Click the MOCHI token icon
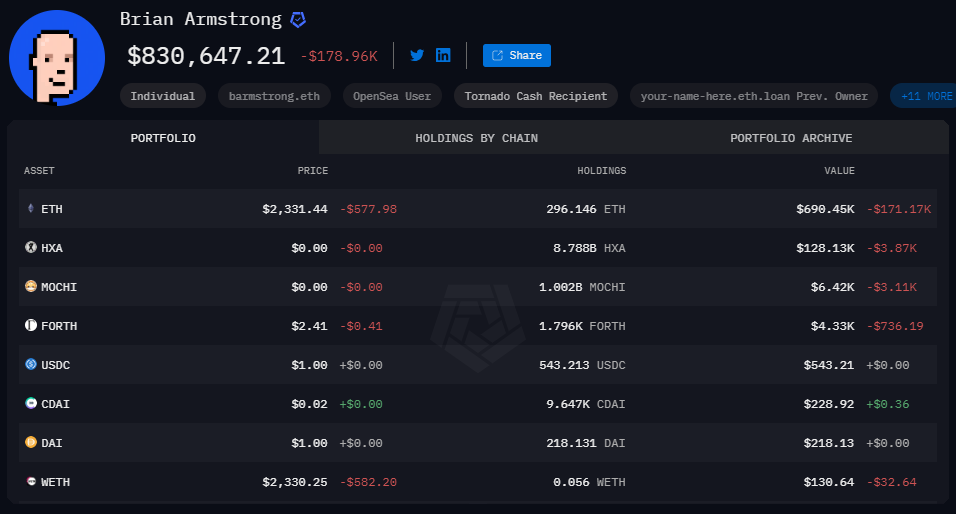Viewport: 956px width, 514px height. 30,287
